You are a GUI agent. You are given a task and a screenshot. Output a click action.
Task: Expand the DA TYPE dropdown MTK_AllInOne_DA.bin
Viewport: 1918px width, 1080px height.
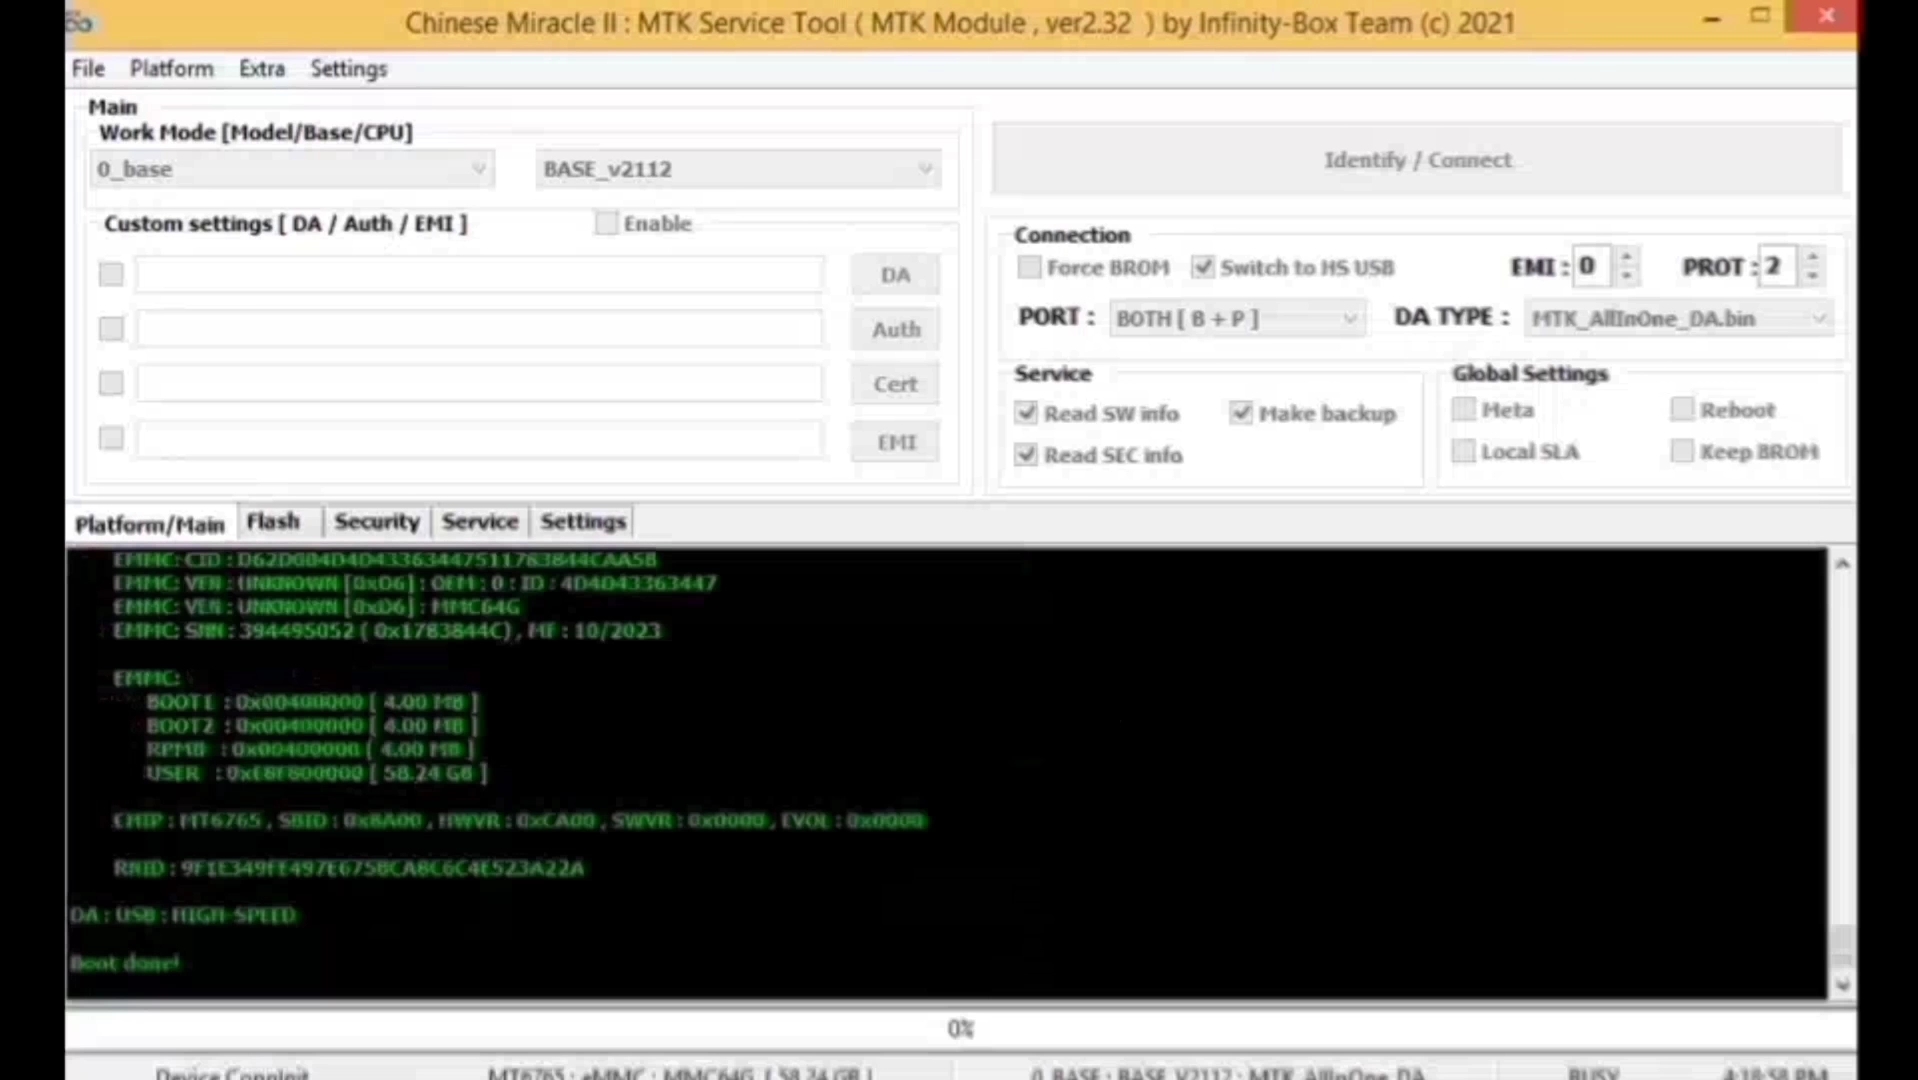pos(1678,318)
